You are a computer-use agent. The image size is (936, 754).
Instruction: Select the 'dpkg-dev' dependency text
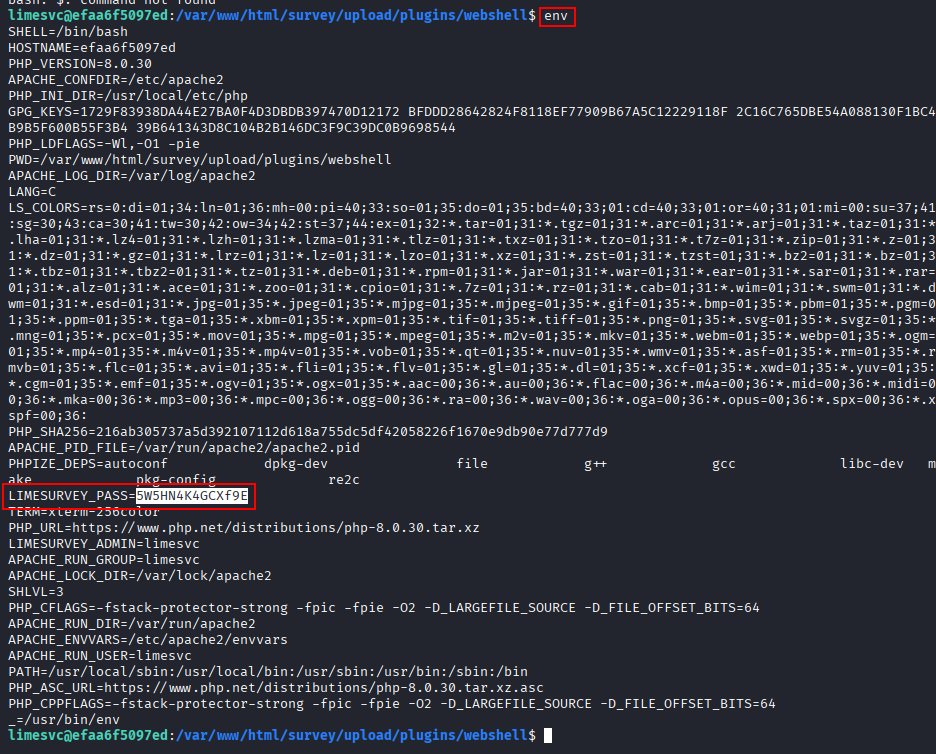pos(295,464)
